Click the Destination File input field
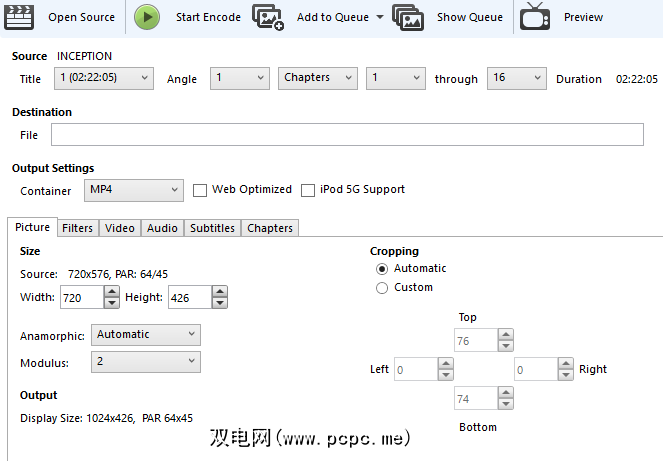Viewport: 663px width, 461px height. tap(347, 135)
